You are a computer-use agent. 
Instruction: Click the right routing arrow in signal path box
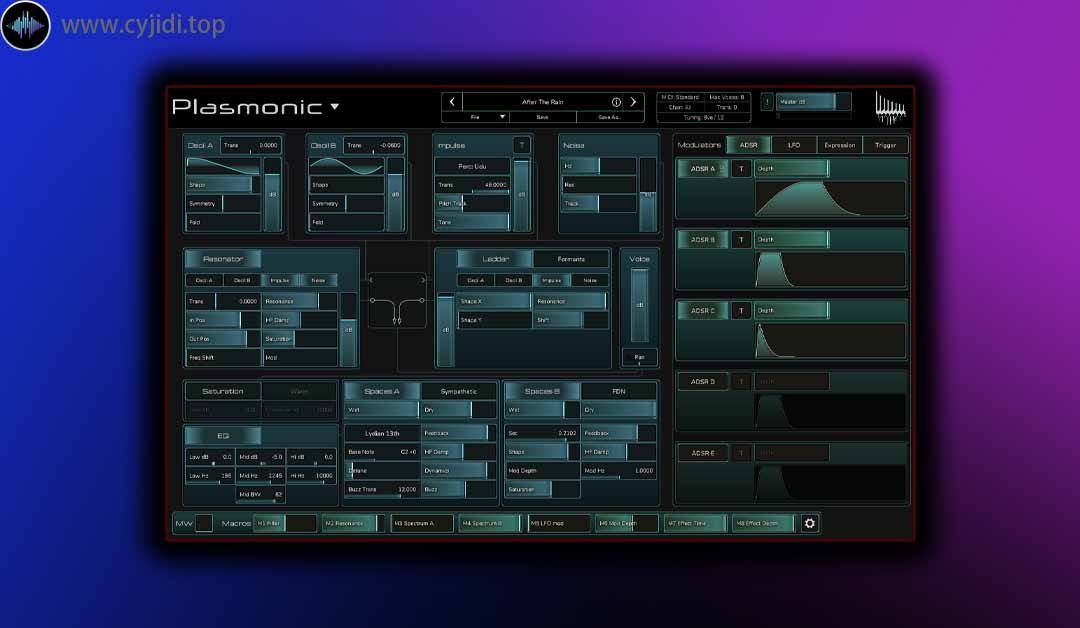coord(423,280)
